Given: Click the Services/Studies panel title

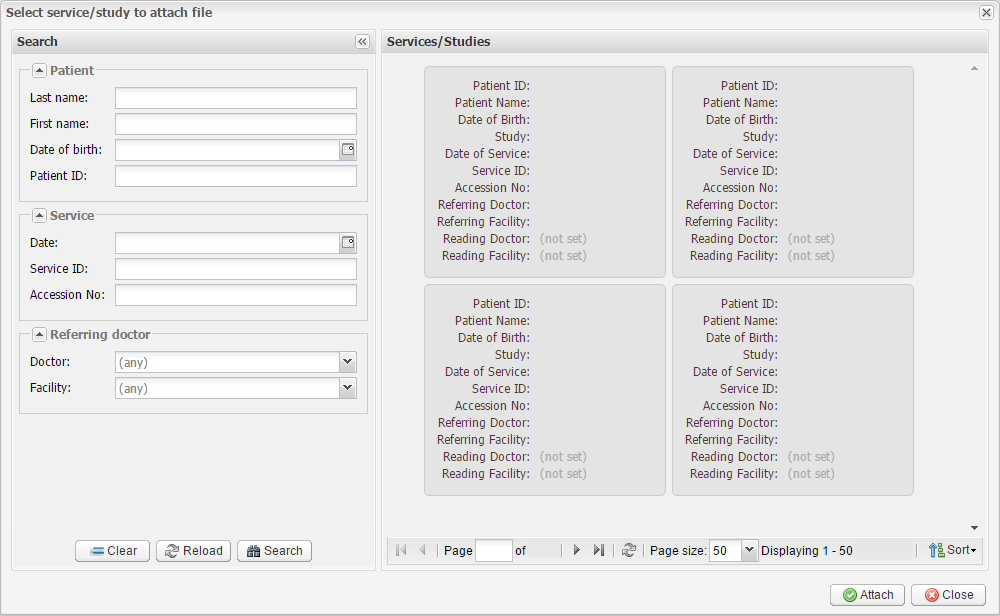Looking at the screenshot, I should [x=439, y=41].
